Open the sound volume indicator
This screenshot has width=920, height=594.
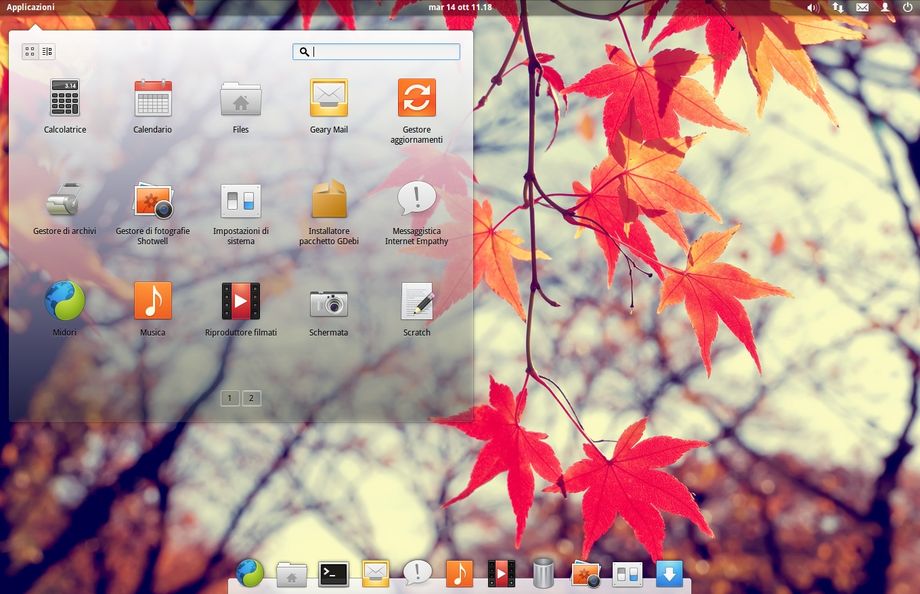click(x=812, y=7)
